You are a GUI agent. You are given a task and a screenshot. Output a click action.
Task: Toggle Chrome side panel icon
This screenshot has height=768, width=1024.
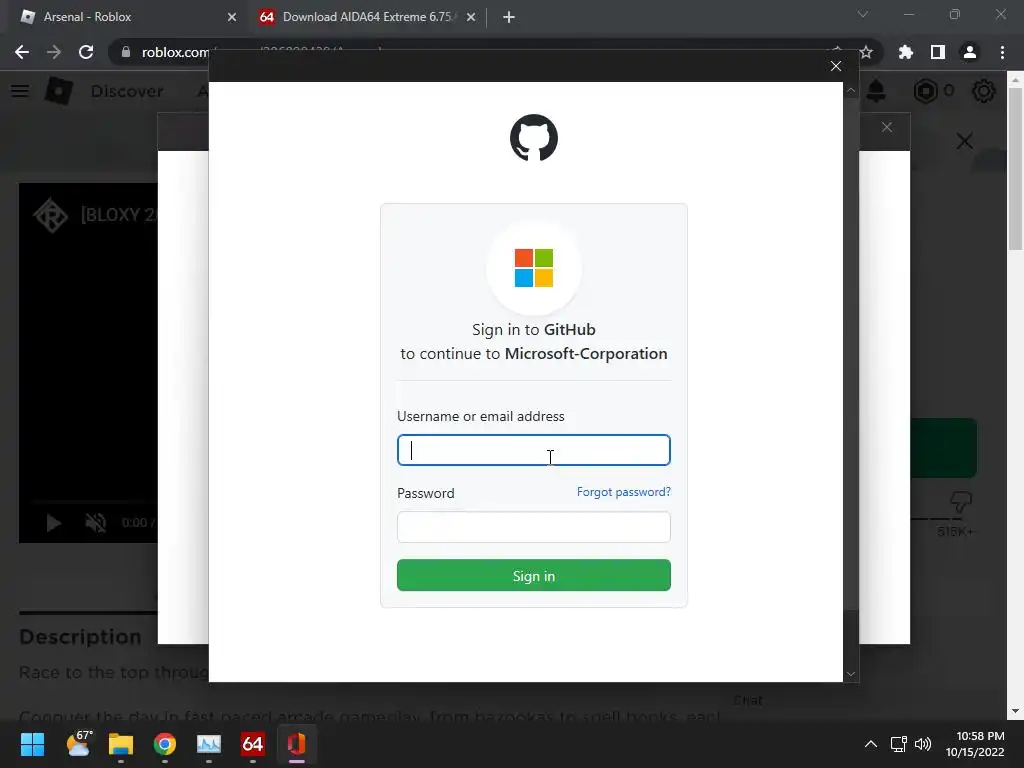(x=938, y=52)
